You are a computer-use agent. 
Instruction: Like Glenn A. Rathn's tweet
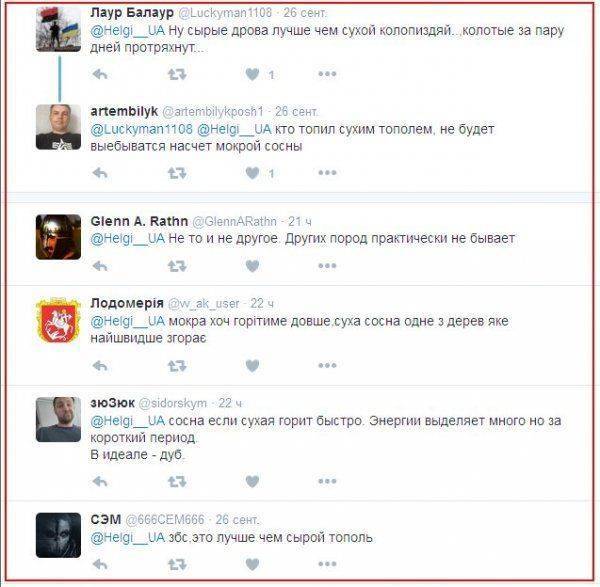pos(252,266)
